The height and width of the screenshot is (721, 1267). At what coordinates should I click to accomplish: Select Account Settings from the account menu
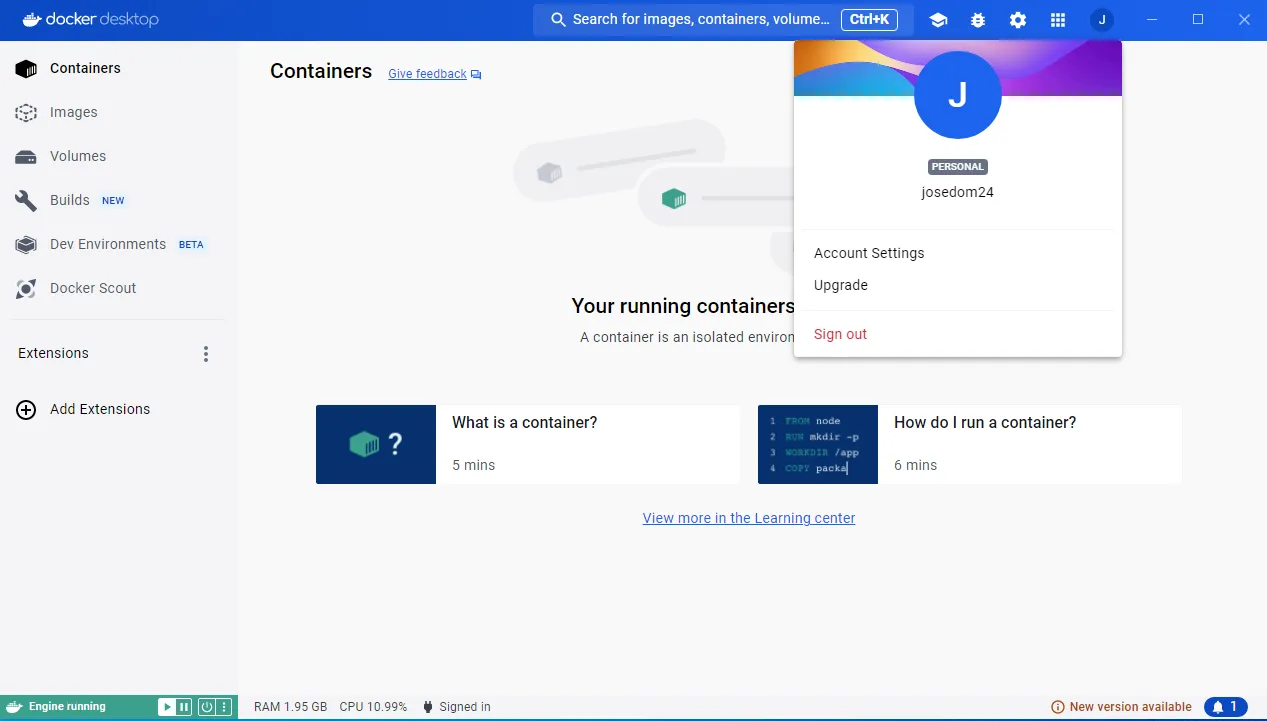click(x=868, y=253)
